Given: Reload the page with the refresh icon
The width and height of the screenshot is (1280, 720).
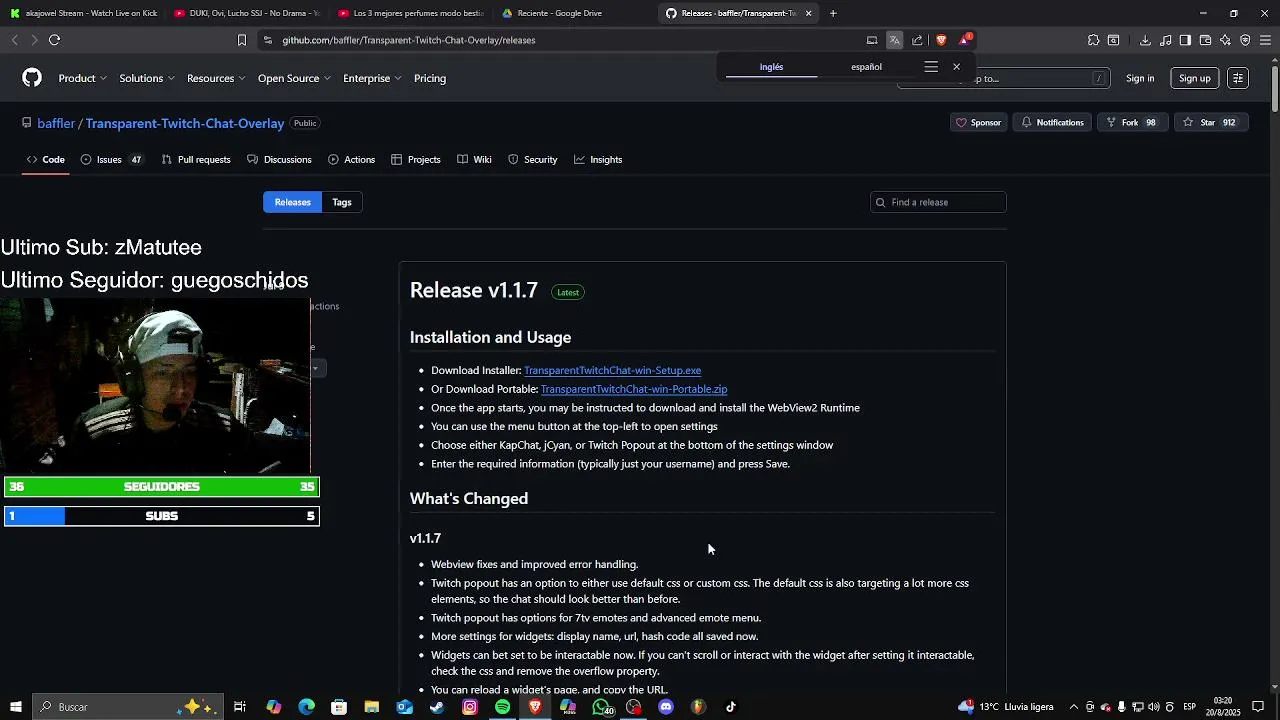Looking at the screenshot, I should (x=54, y=40).
